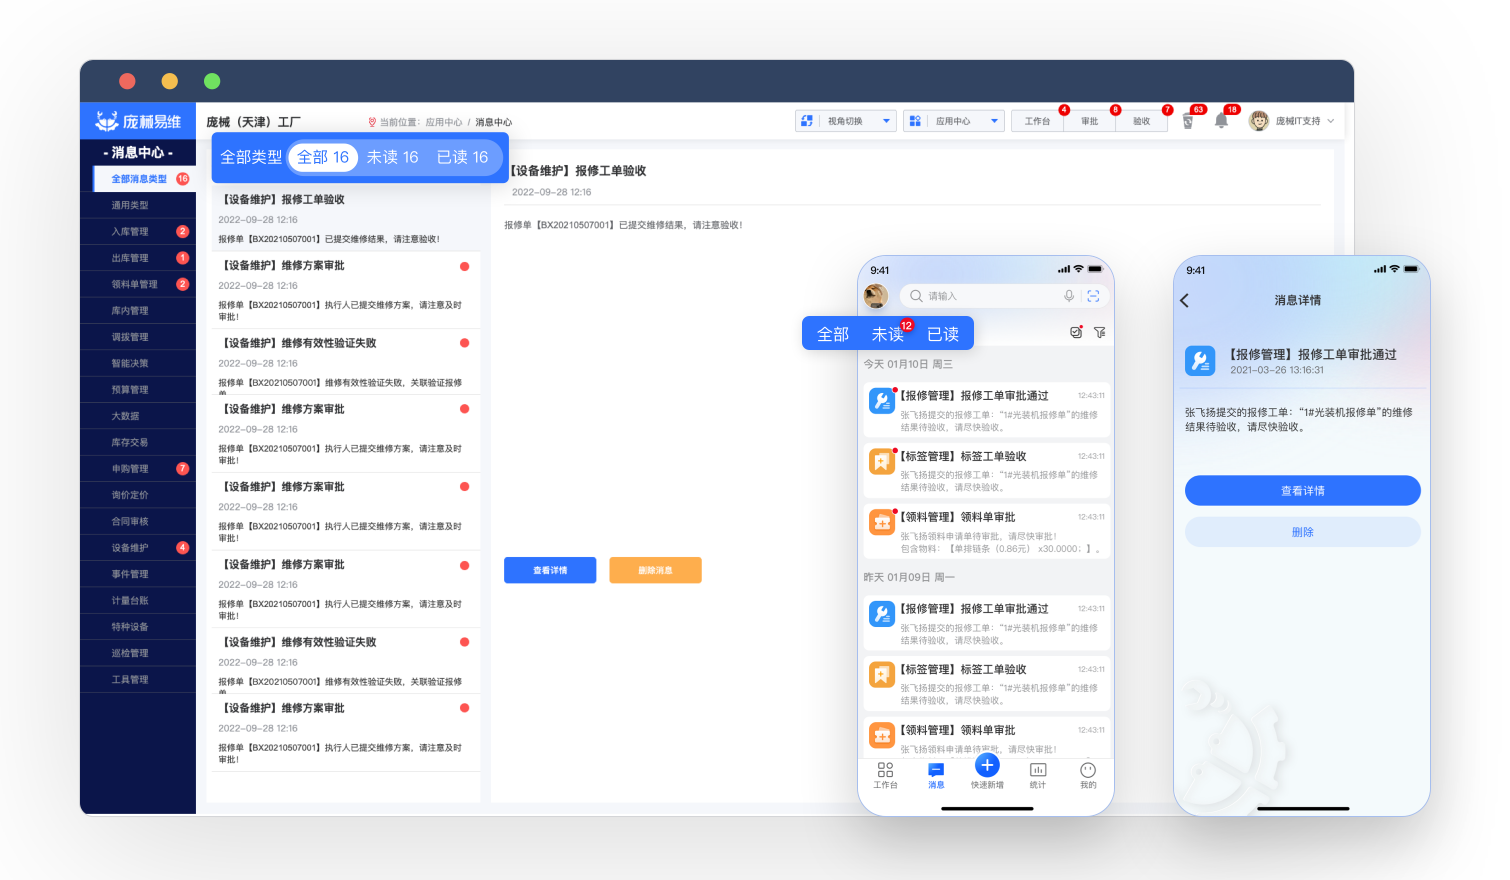Click the orange 删除消息 button
Image resolution: width=1510 pixels, height=880 pixels.
coord(655,570)
